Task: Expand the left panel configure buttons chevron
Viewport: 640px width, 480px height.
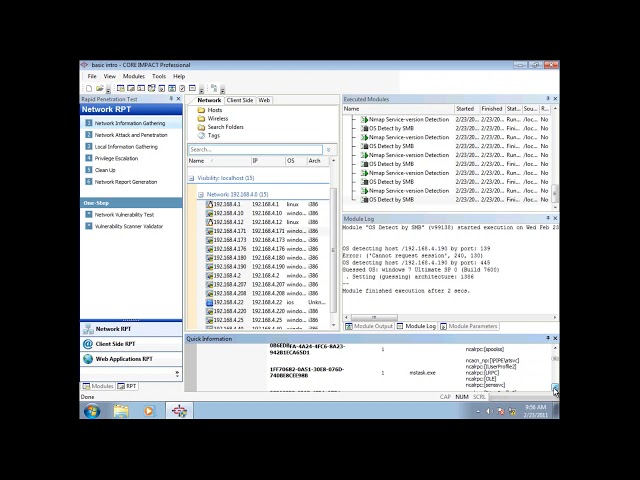Action: pos(177,373)
